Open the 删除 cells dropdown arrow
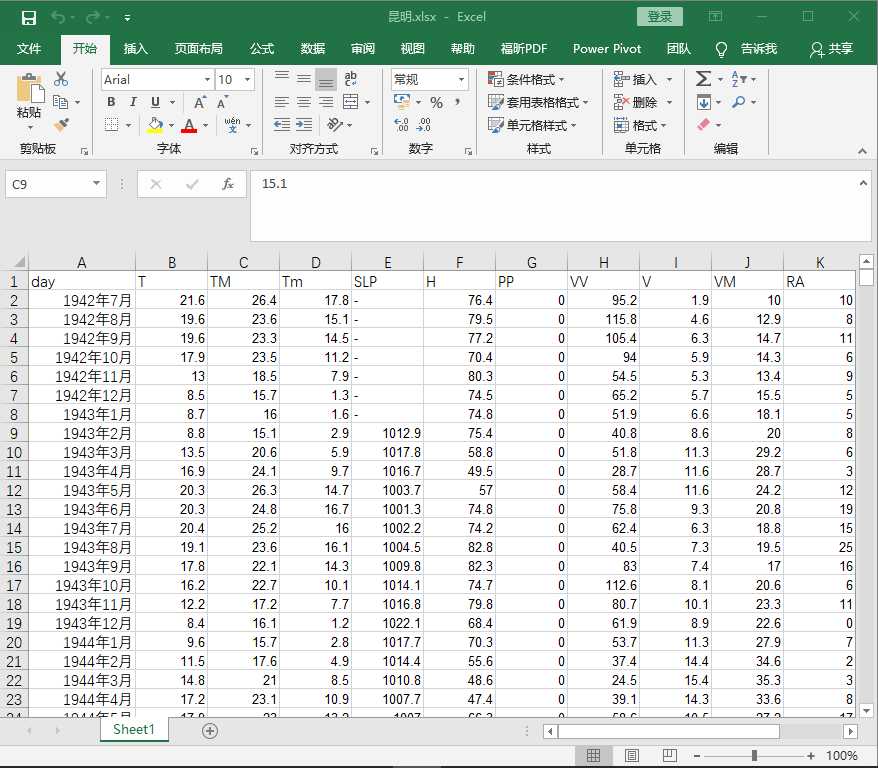The height and width of the screenshot is (768, 878). pos(669,102)
